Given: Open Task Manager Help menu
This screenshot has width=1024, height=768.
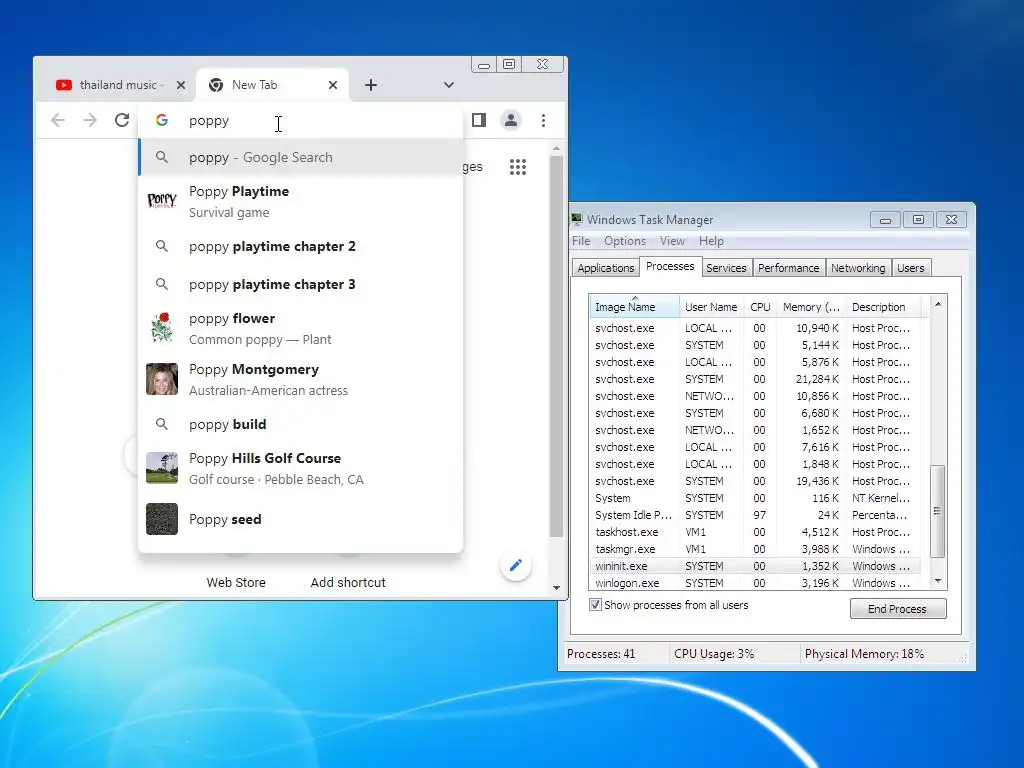Looking at the screenshot, I should pos(711,241).
